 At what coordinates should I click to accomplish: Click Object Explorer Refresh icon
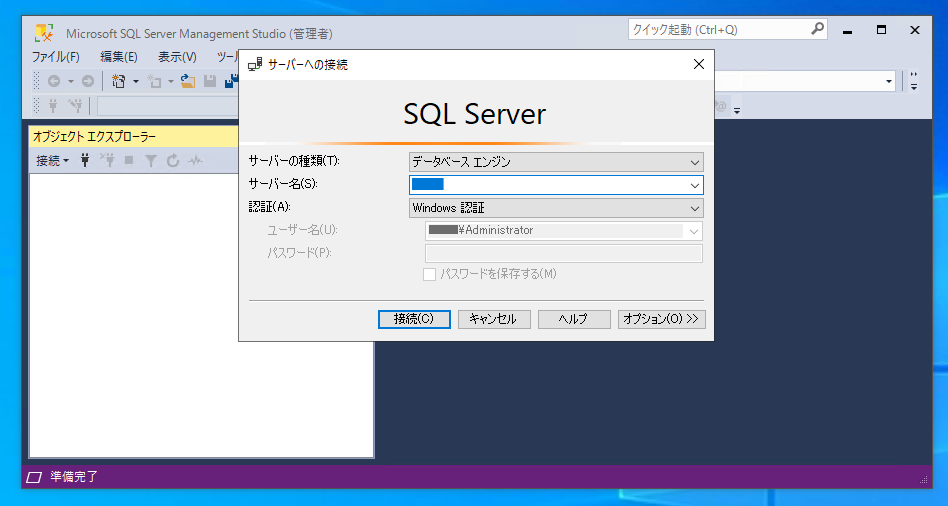click(173, 160)
